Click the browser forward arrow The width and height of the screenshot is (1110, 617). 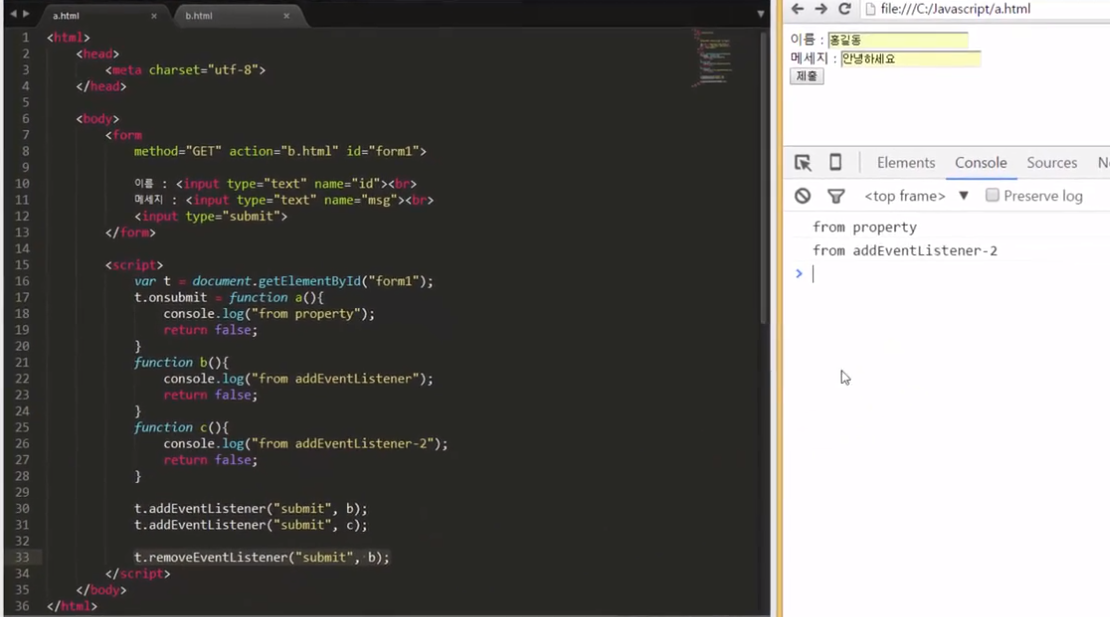(x=820, y=9)
